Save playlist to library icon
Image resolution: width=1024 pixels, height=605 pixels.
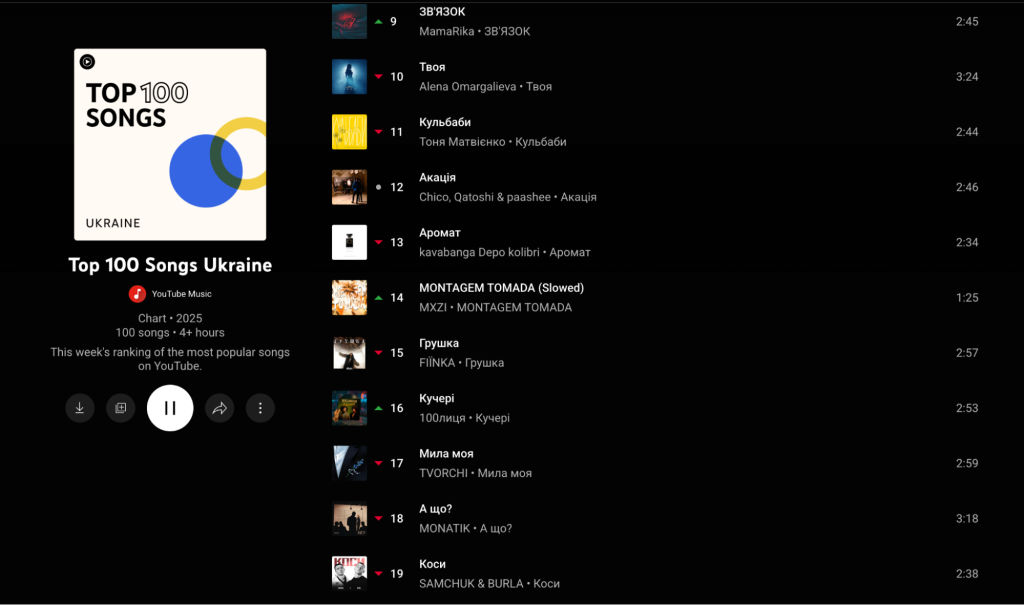[x=121, y=408]
